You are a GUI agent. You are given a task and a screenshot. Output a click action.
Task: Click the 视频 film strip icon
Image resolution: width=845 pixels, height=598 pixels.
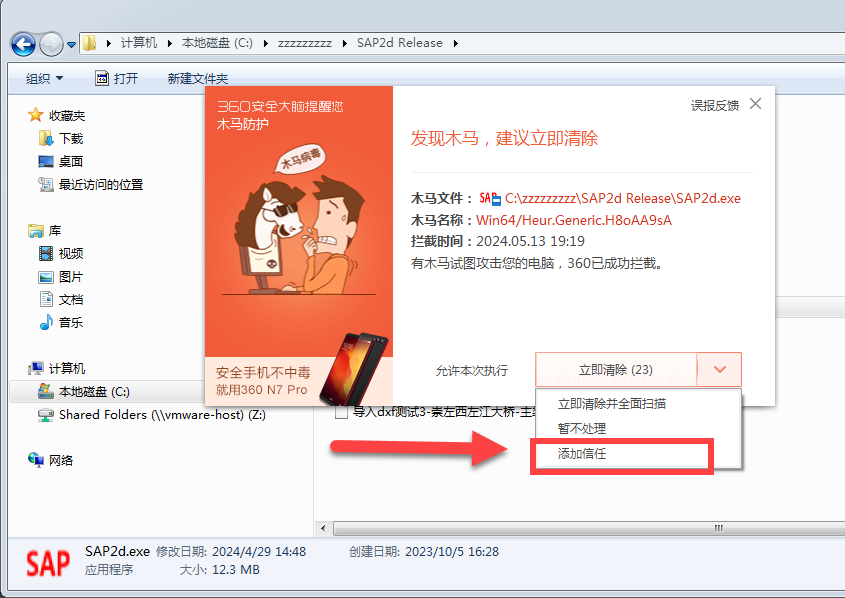tap(46, 253)
